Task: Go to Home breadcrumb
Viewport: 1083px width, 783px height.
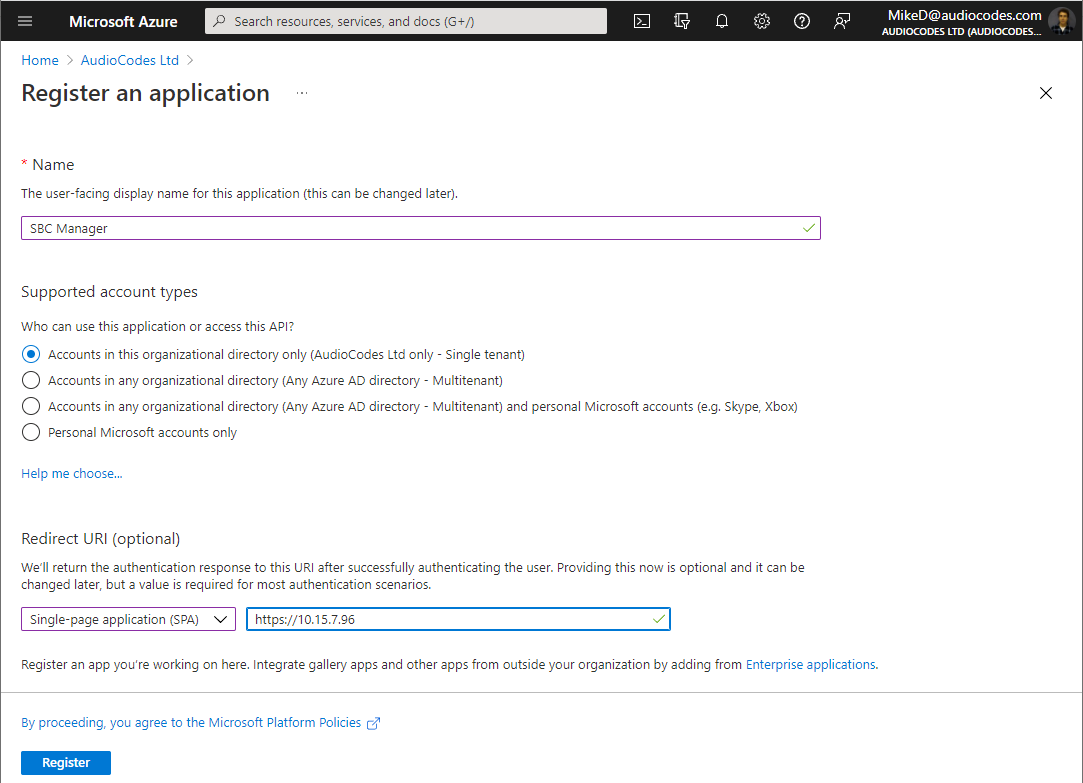Action: coord(40,60)
